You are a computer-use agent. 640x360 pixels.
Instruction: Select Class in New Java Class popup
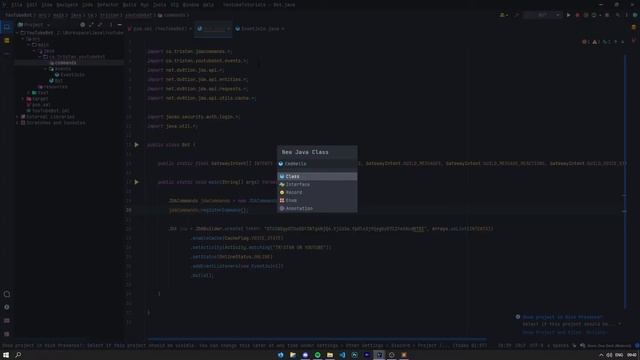click(317, 176)
